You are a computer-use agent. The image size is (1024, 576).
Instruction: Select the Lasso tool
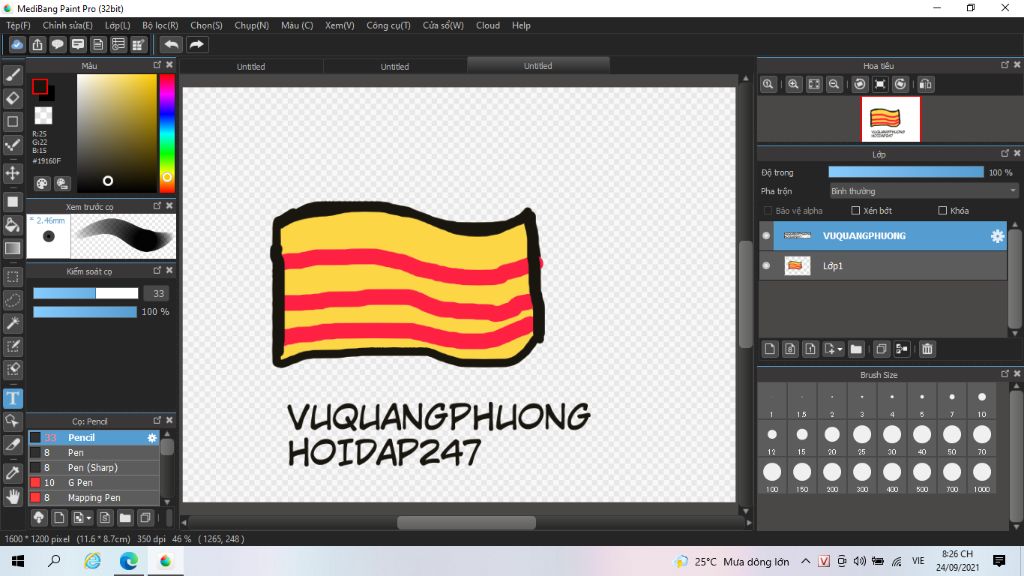pos(12,300)
